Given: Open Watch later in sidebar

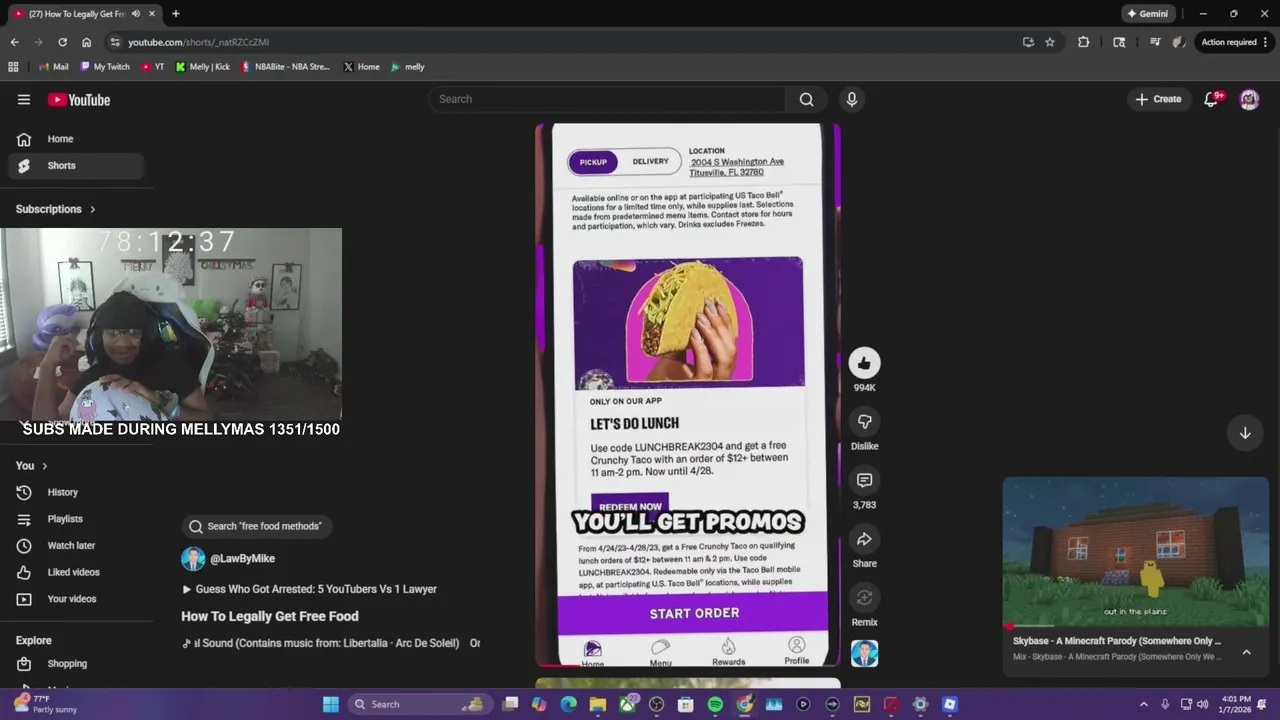Looking at the screenshot, I should pos(76,546).
